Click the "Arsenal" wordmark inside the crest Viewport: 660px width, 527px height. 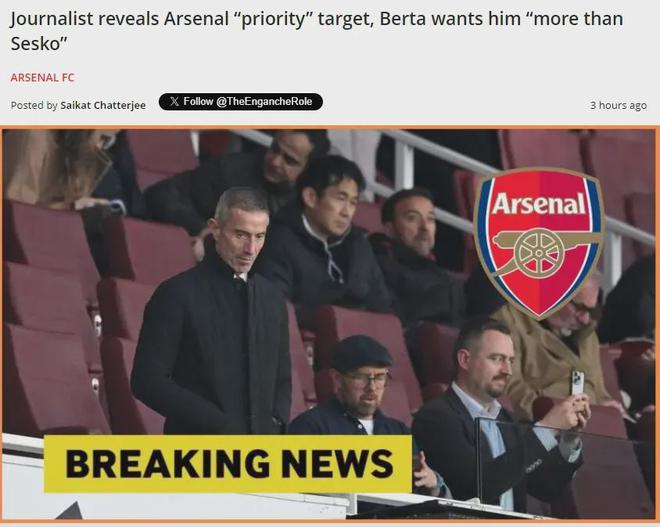click(538, 206)
